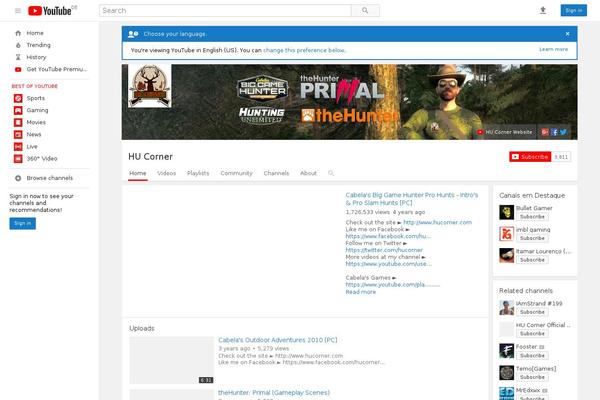Open Gaming in Best of YouTube
600x400 pixels.
pyautogui.click(x=38, y=110)
